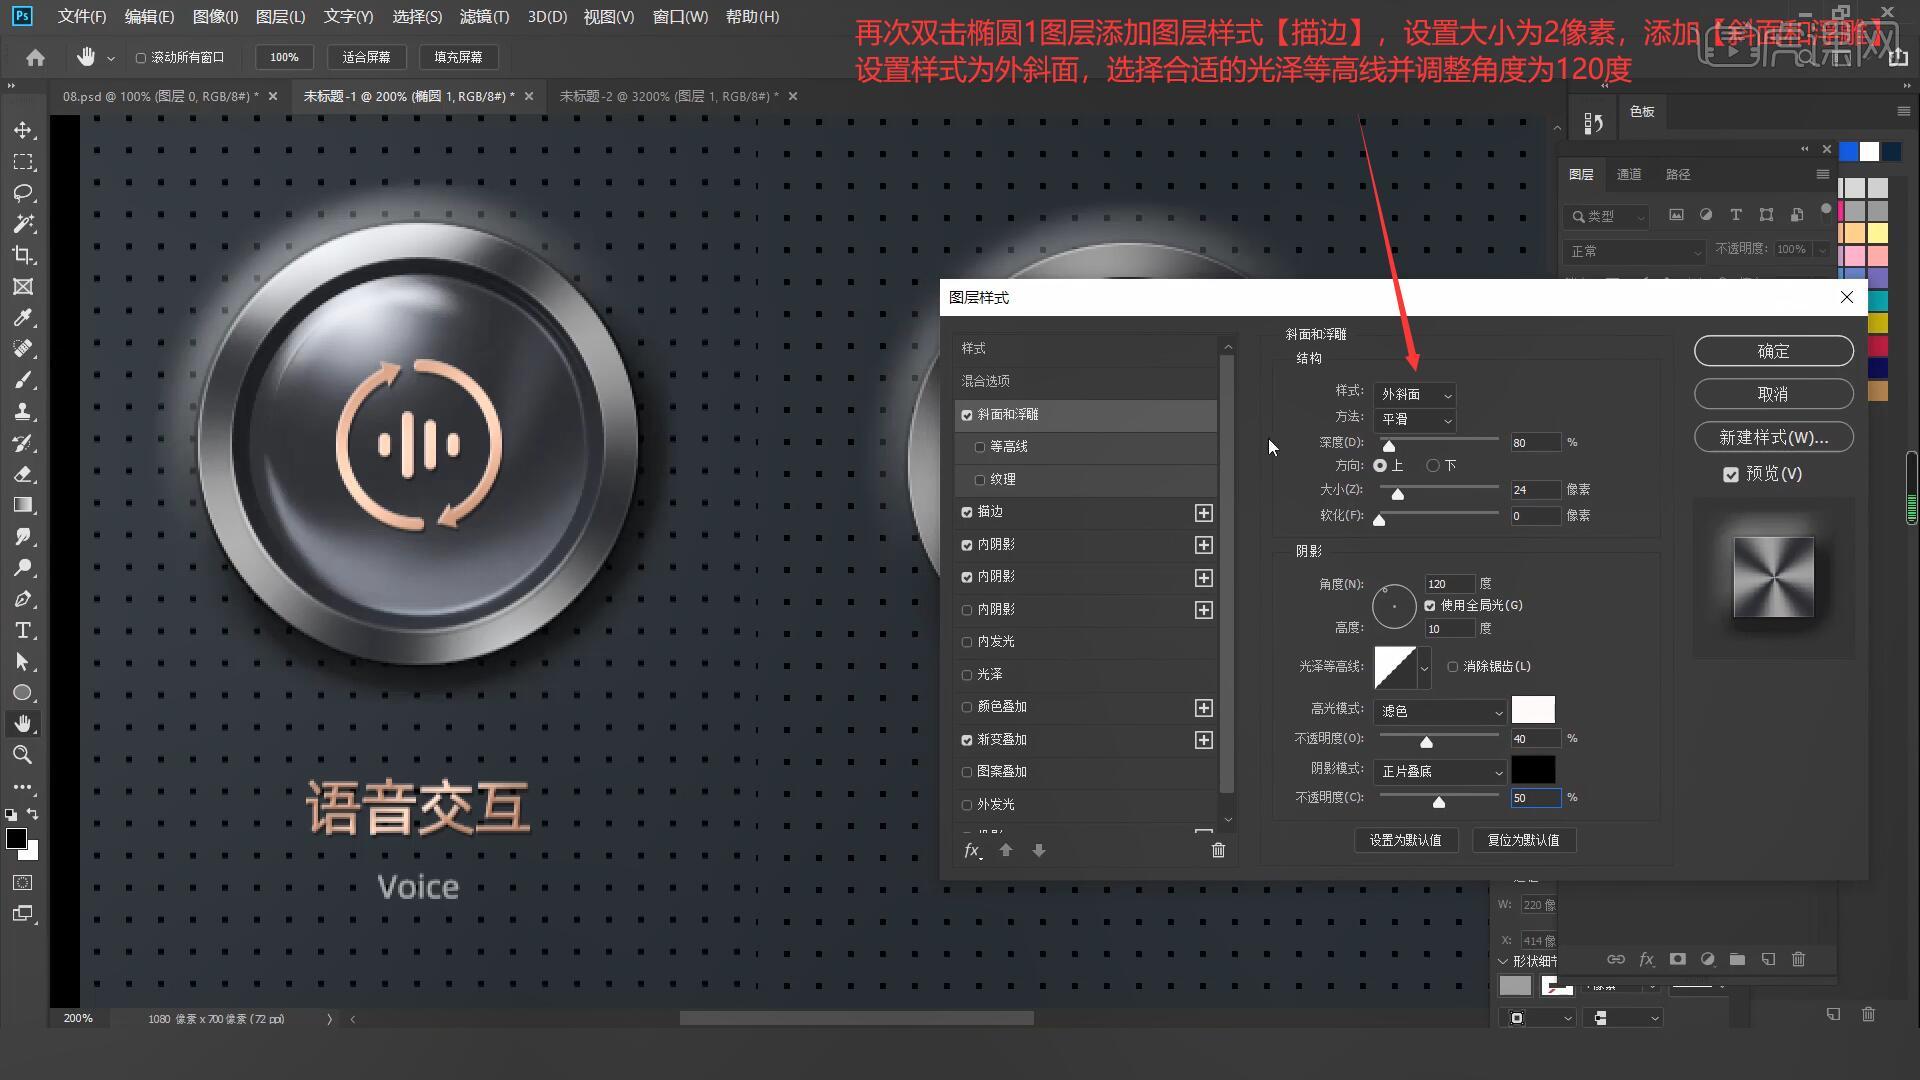Enable the 等高线 contour checkbox

(x=980, y=447)
